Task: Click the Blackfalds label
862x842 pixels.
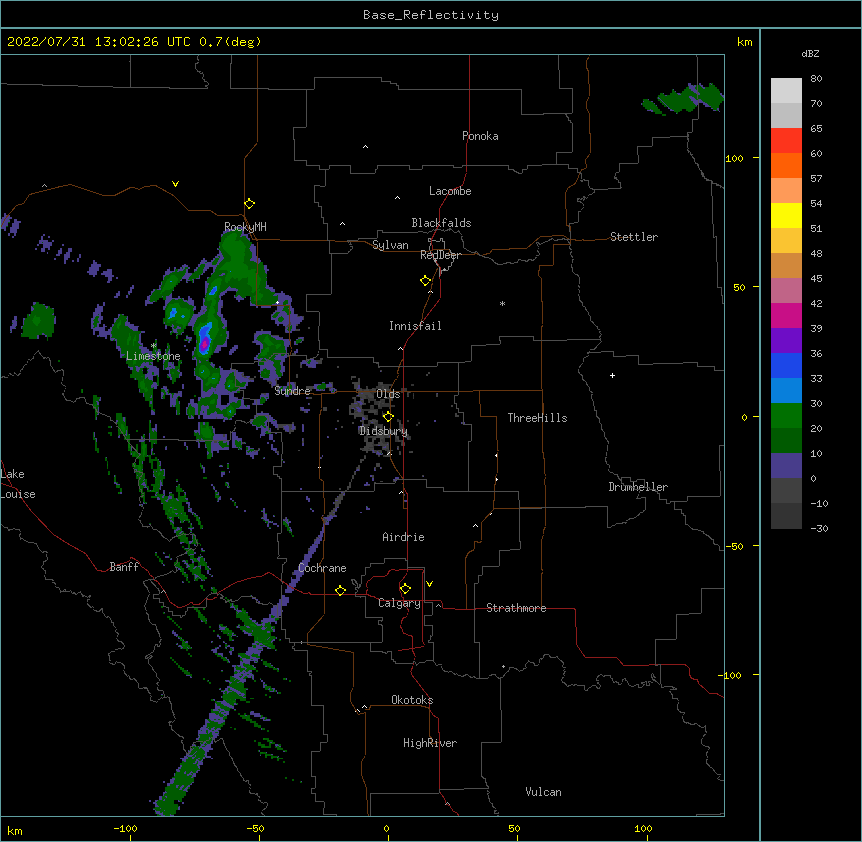Action: click(x=441, y=223)
